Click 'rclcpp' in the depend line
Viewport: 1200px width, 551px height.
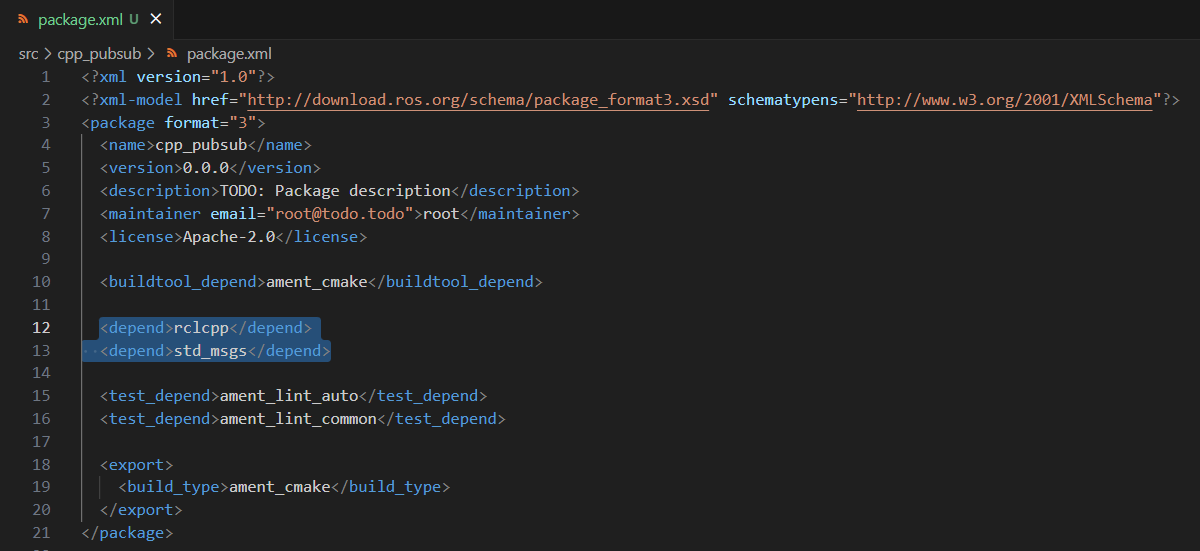tap(200, 328)
